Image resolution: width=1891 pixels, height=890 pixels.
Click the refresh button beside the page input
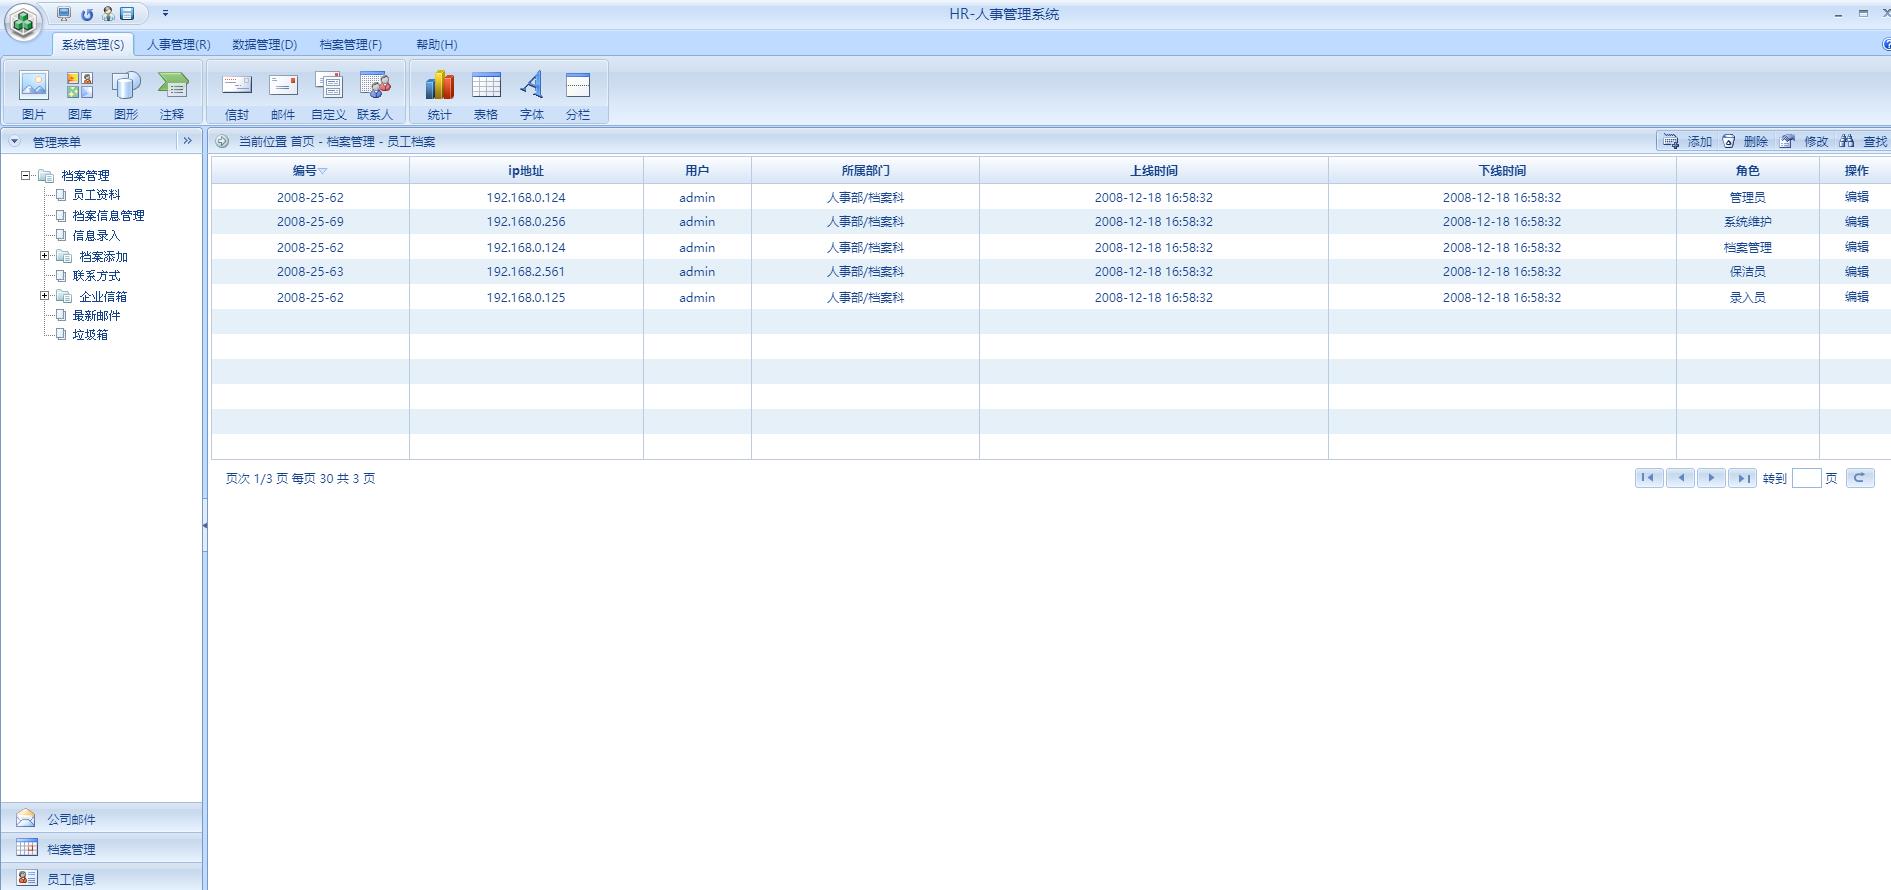point(1860,478)
